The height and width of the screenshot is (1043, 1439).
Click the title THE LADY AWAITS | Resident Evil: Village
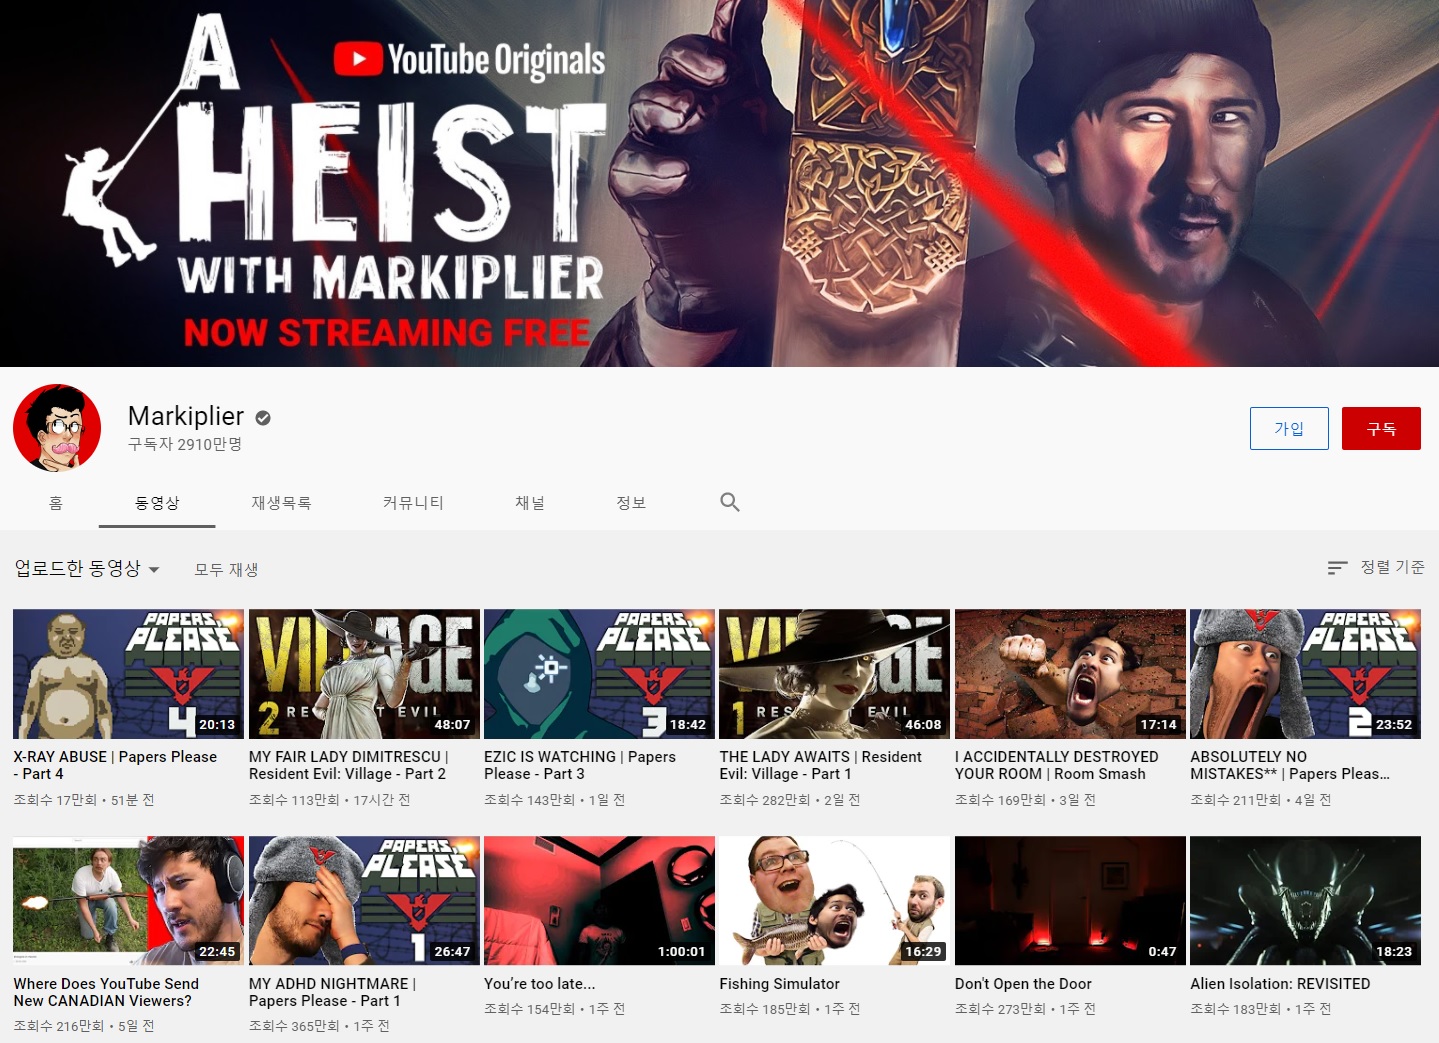[821, 765]
